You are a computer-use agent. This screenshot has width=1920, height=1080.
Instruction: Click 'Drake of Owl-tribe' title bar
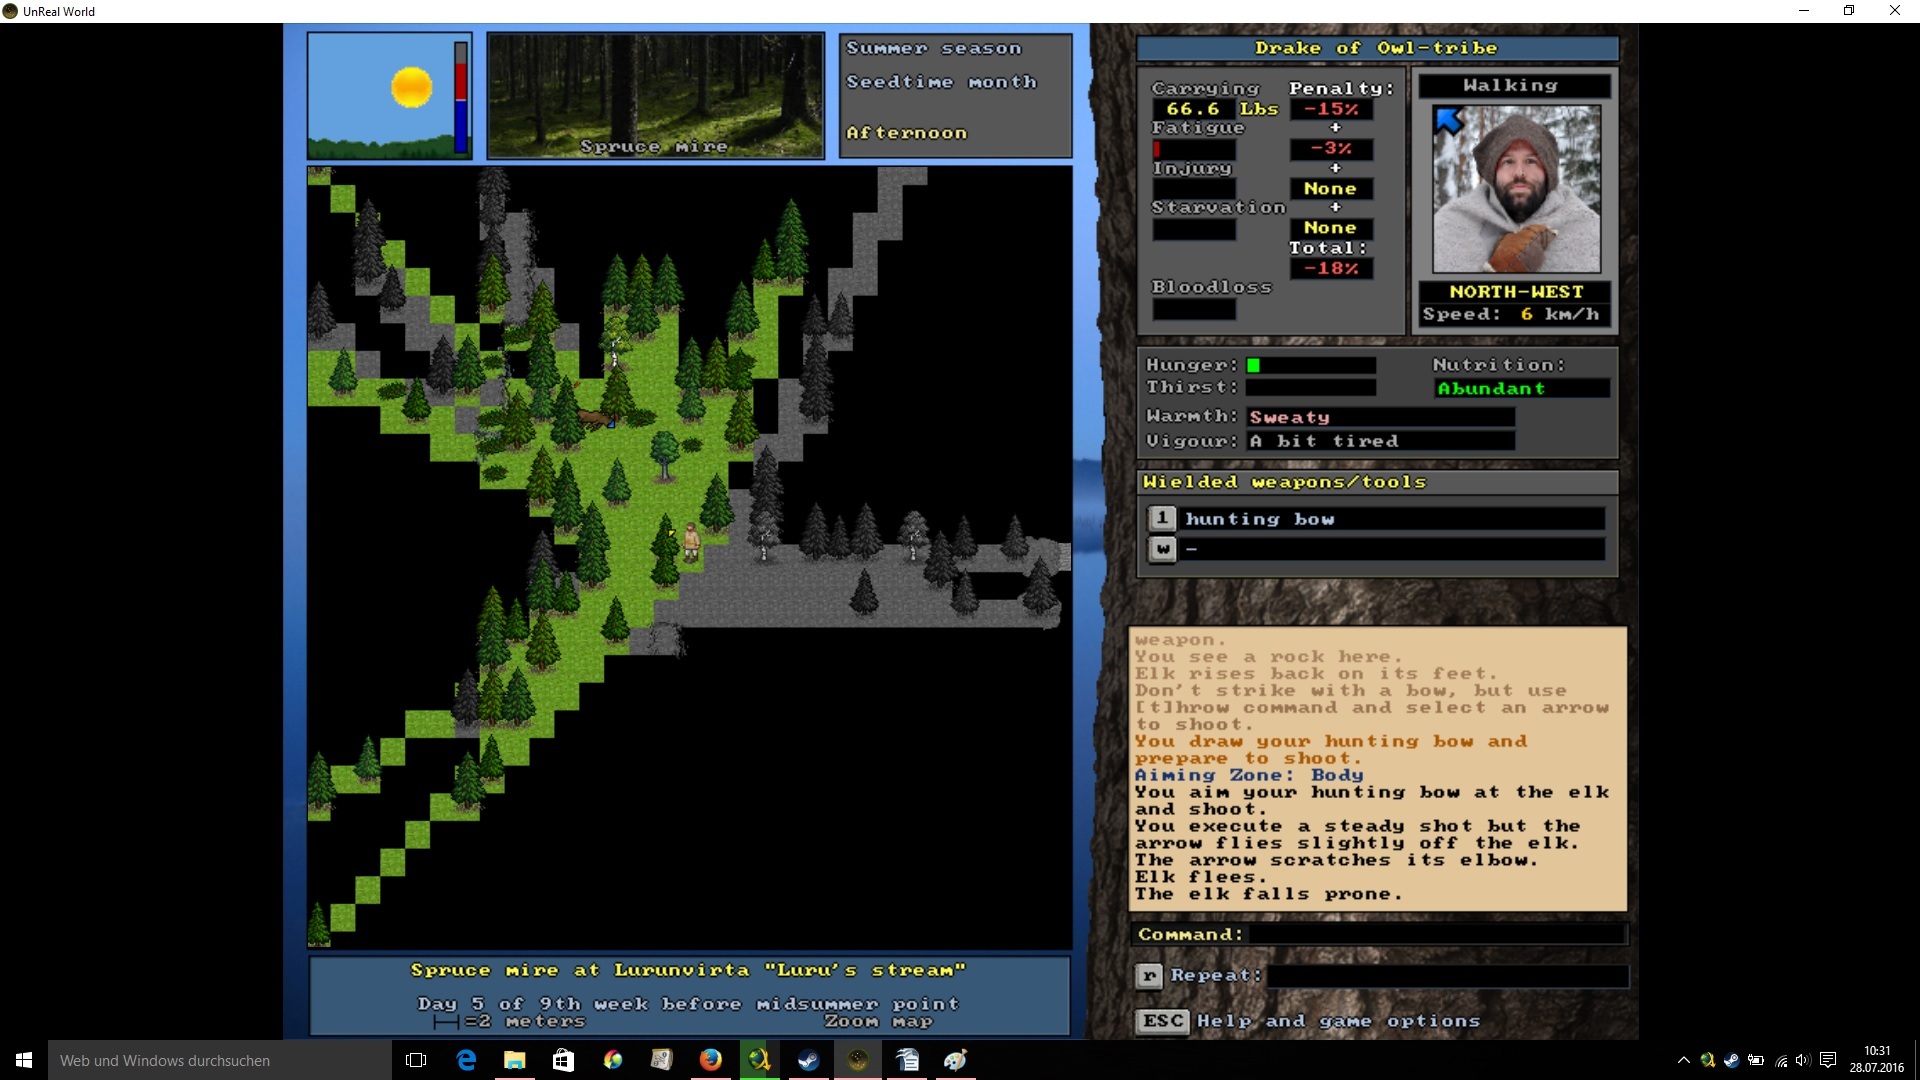[1377, 48]
